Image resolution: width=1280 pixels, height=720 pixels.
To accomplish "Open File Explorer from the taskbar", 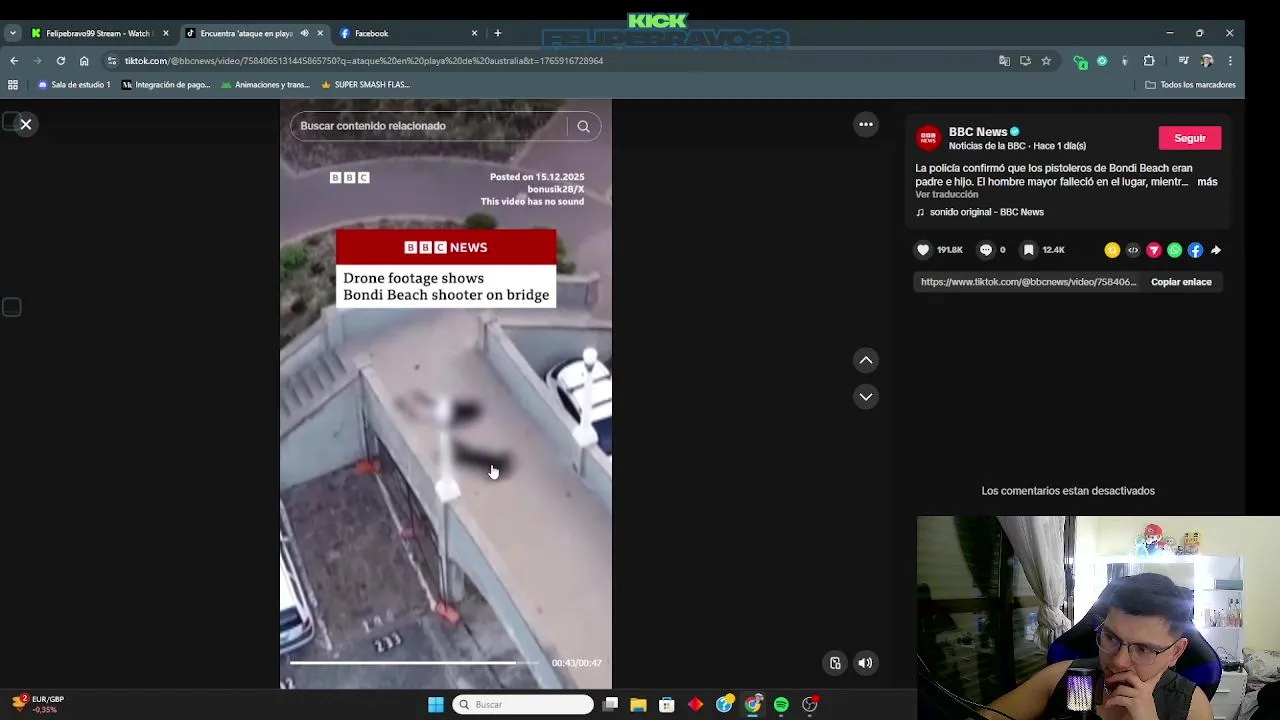I will [x=638, y=705].
